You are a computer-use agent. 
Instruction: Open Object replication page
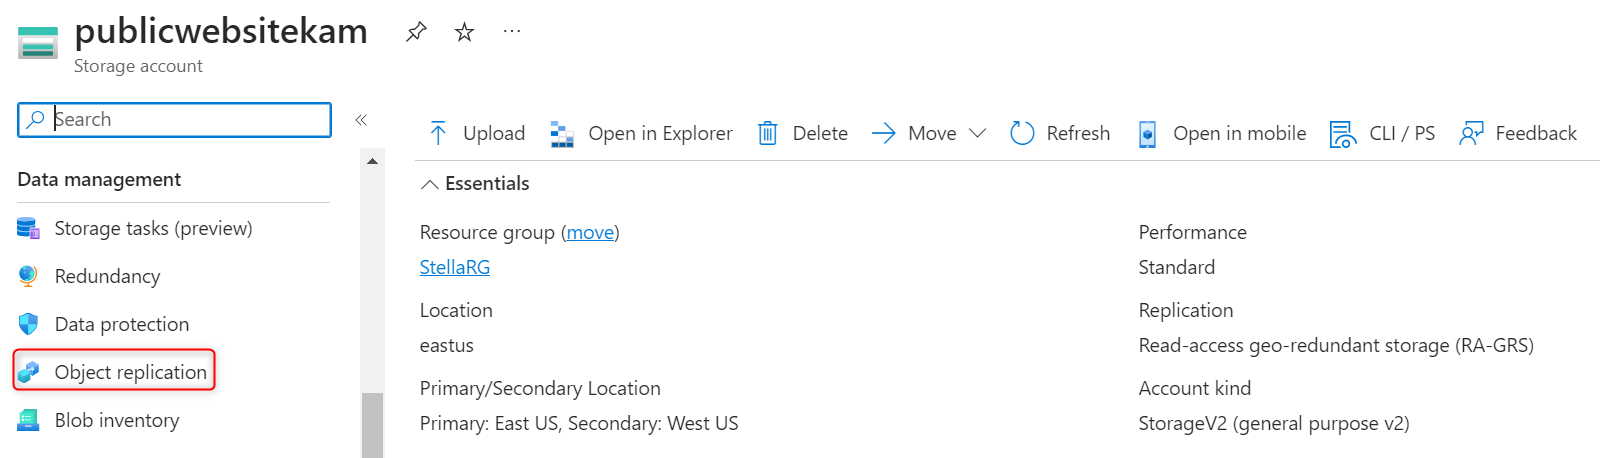[x=130, y=372]
